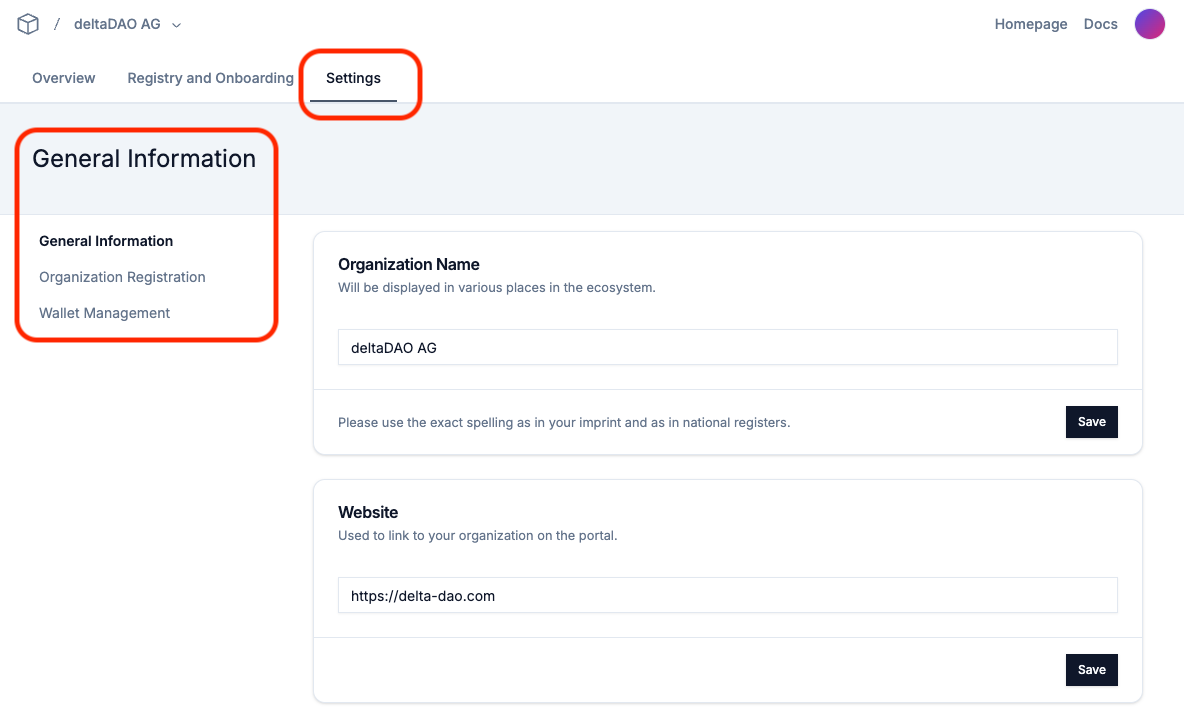The height and width of the screenshot is (716, 1184).
Task: Go to Registry and Onboarding tab
Action: pyautogui.click(x=210, y=78)
